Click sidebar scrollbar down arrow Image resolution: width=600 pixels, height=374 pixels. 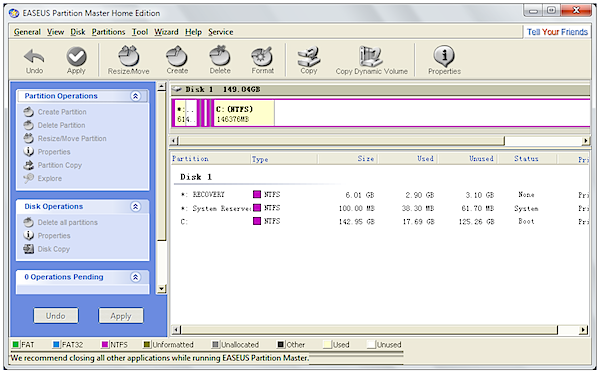point(162,289)
